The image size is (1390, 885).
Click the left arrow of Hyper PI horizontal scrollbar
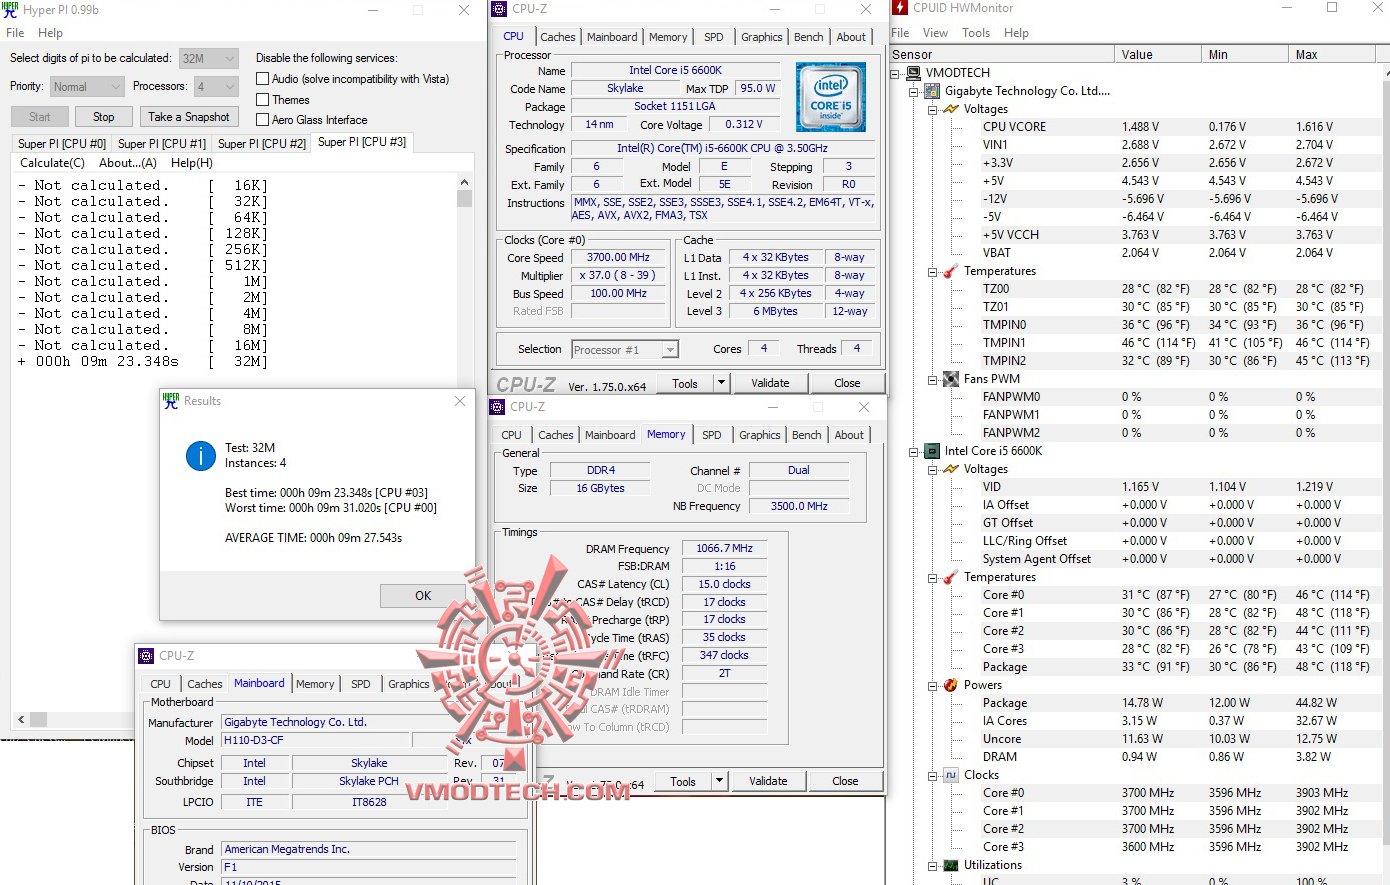(21, 719)
